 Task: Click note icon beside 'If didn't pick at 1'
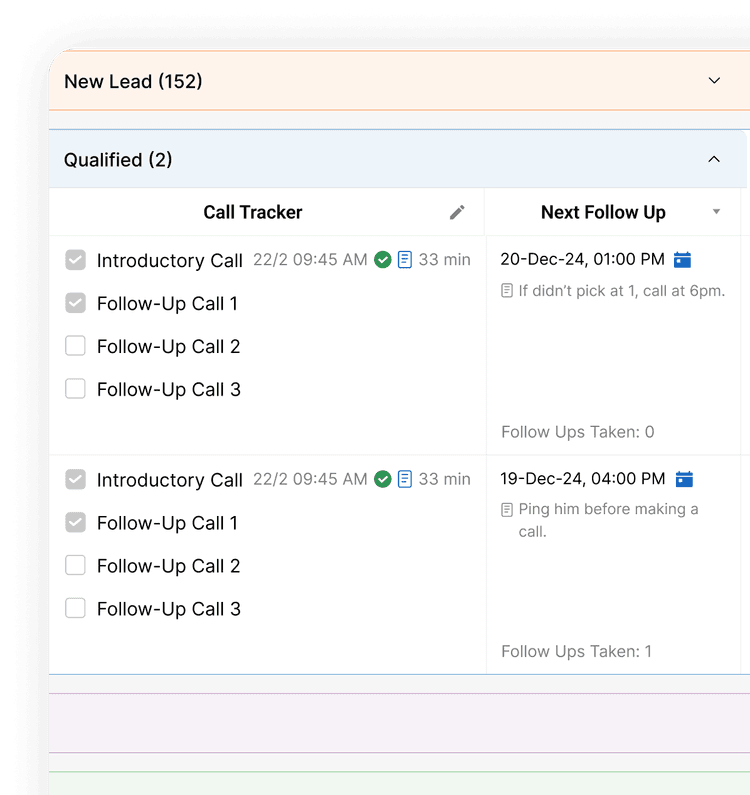coord(507,291)
